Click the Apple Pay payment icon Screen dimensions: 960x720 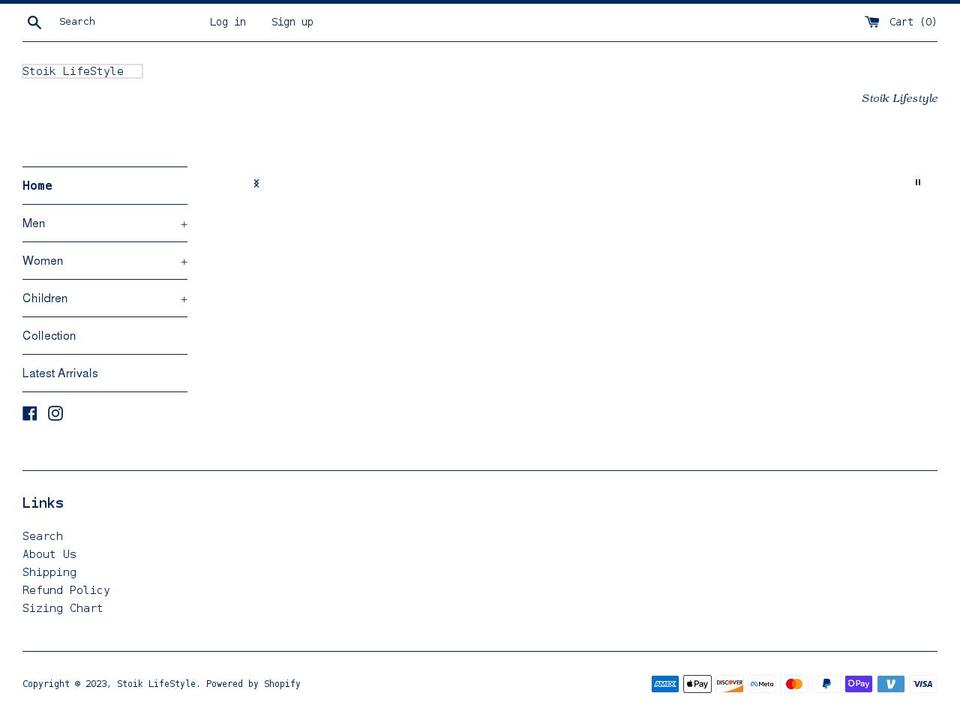pyautogui.click(x=697, y=684)
